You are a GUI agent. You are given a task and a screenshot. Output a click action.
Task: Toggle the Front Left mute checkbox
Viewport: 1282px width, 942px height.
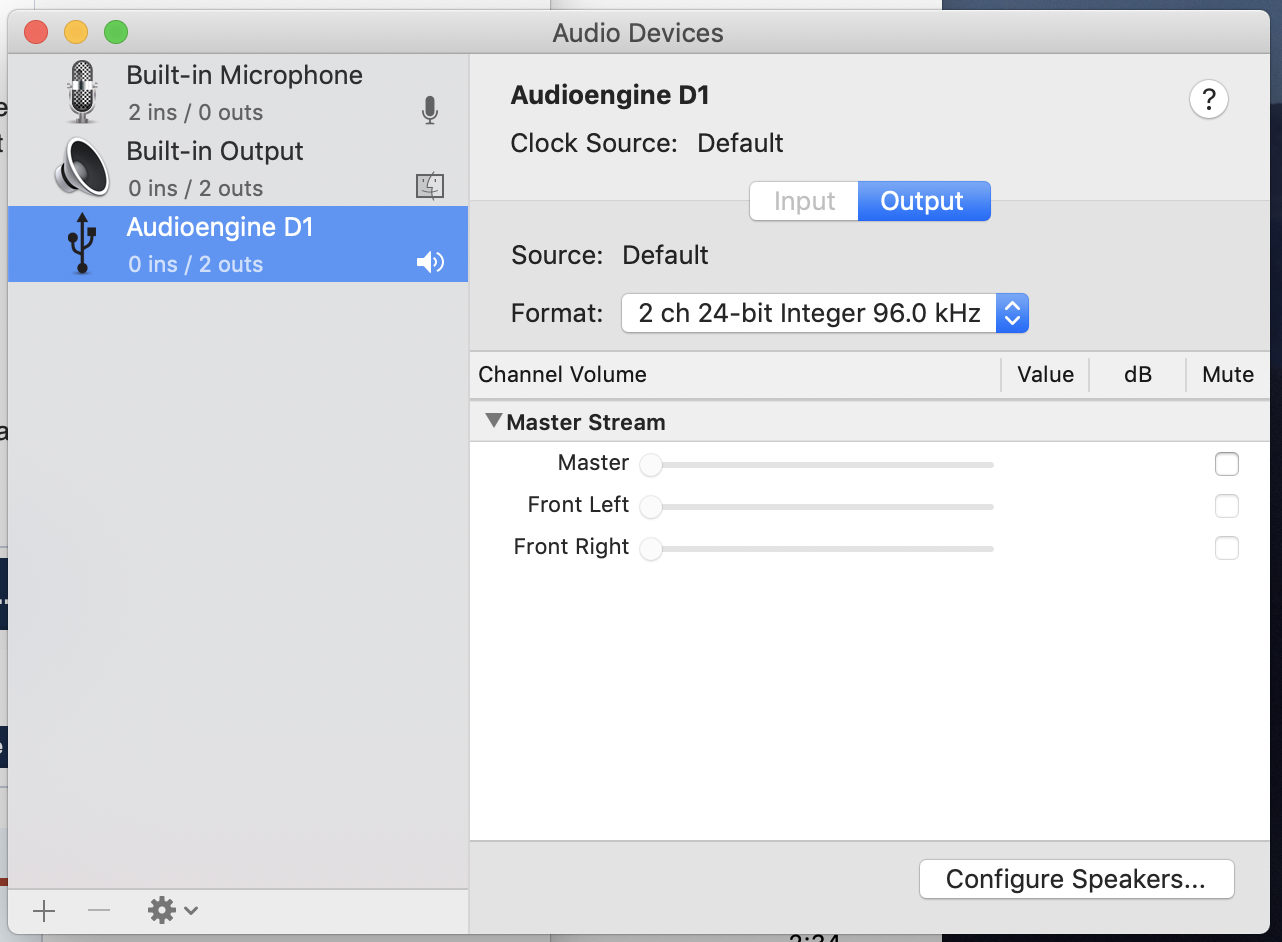click(1226, 506)
